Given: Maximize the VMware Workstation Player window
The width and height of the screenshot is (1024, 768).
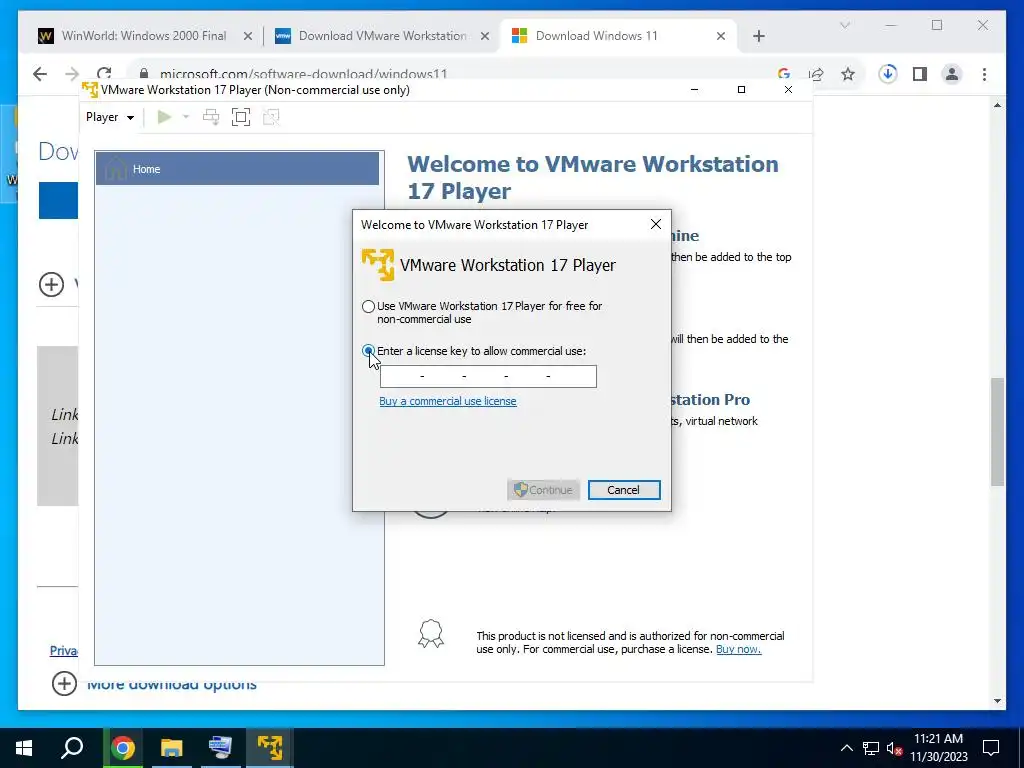Looking at the screenshot, I should pyautogui.click(x=741, y=89).
